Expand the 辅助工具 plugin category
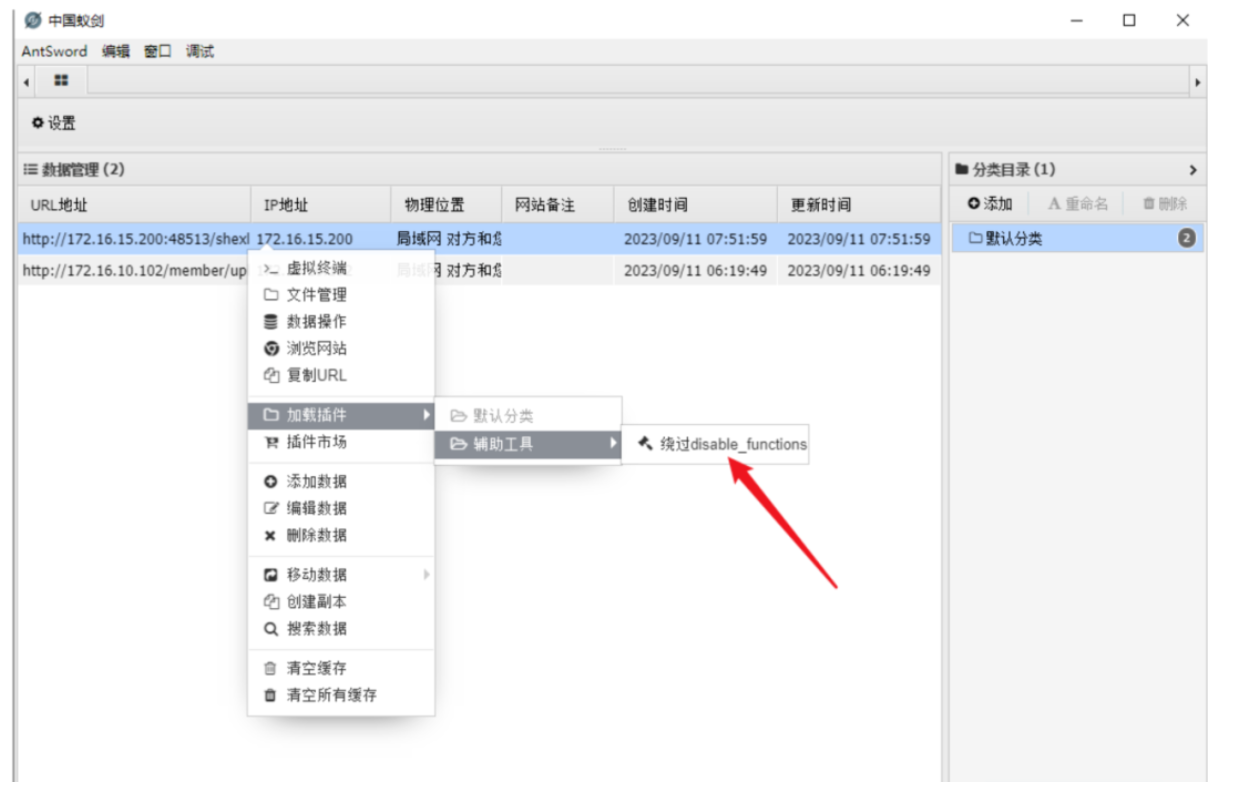1249x796 pixels. pyautogui.click(x=528, y=444)
